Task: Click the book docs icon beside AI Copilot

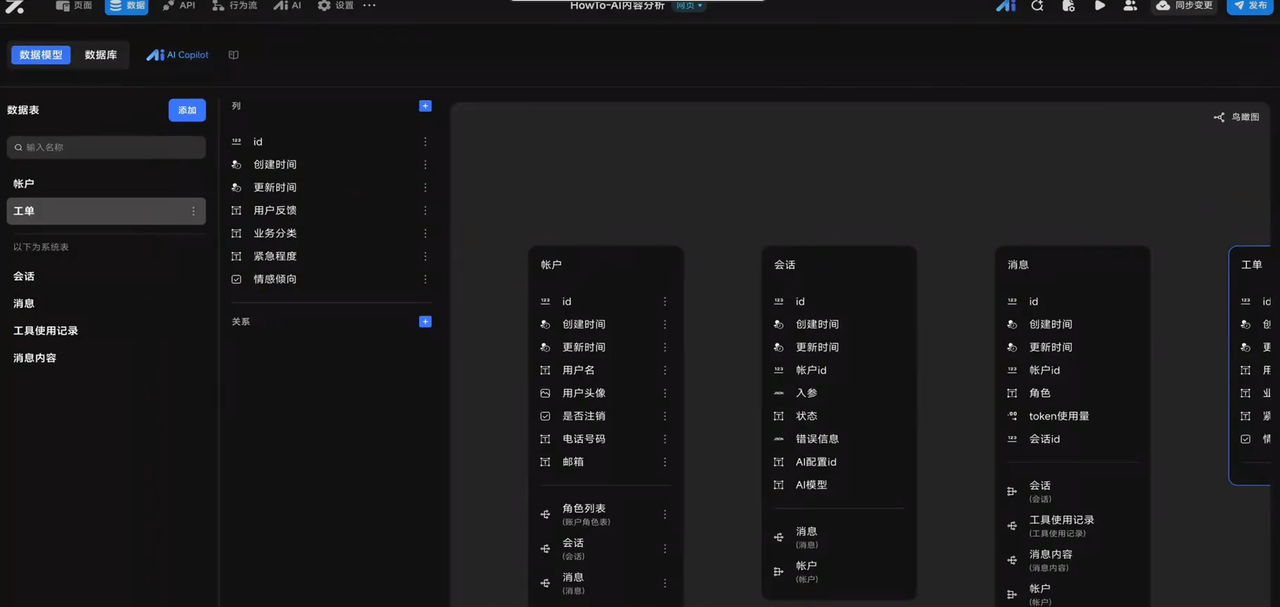Action: coord(233,55)
